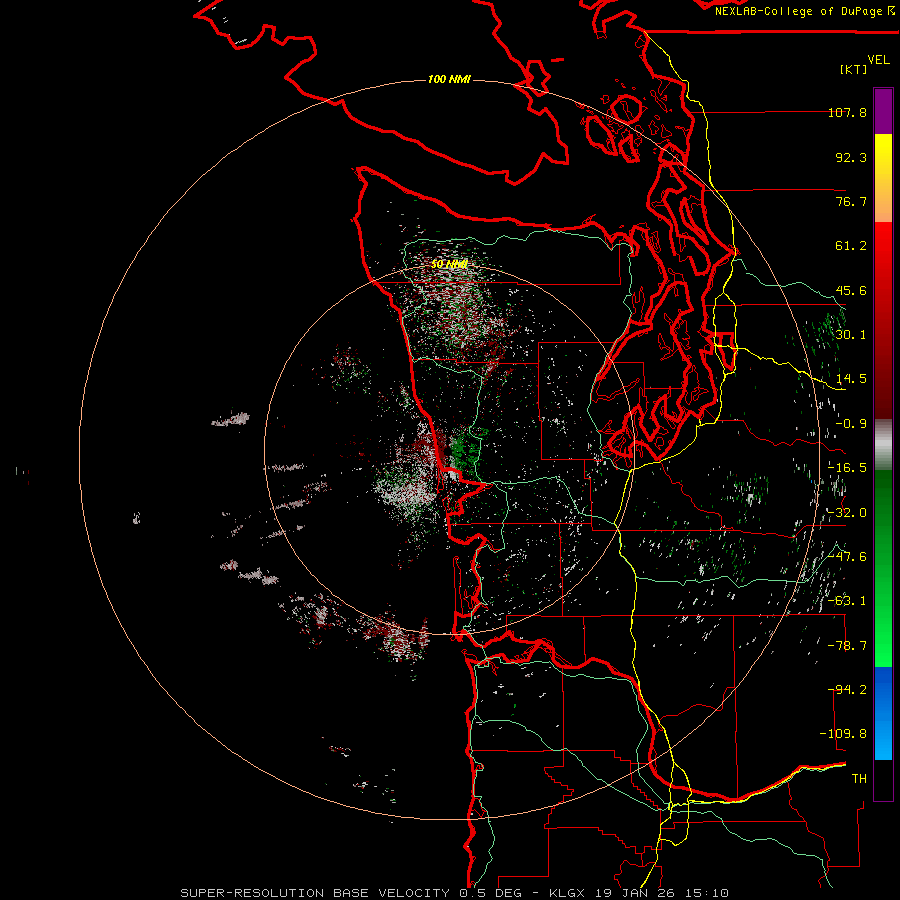
Task: Select the -47.6 legend value
Action: (x=847, y=557)
